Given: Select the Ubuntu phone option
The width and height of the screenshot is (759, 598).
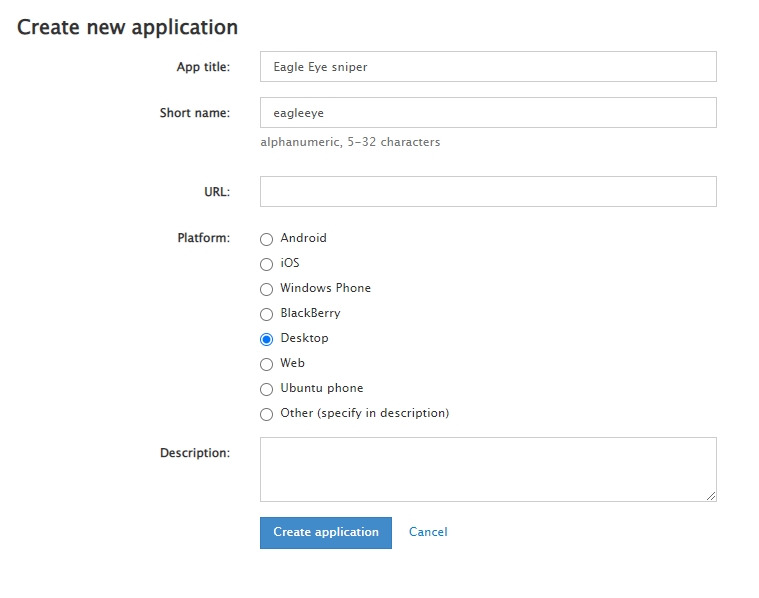Looking at the screenshot, I should coord(266,389).
